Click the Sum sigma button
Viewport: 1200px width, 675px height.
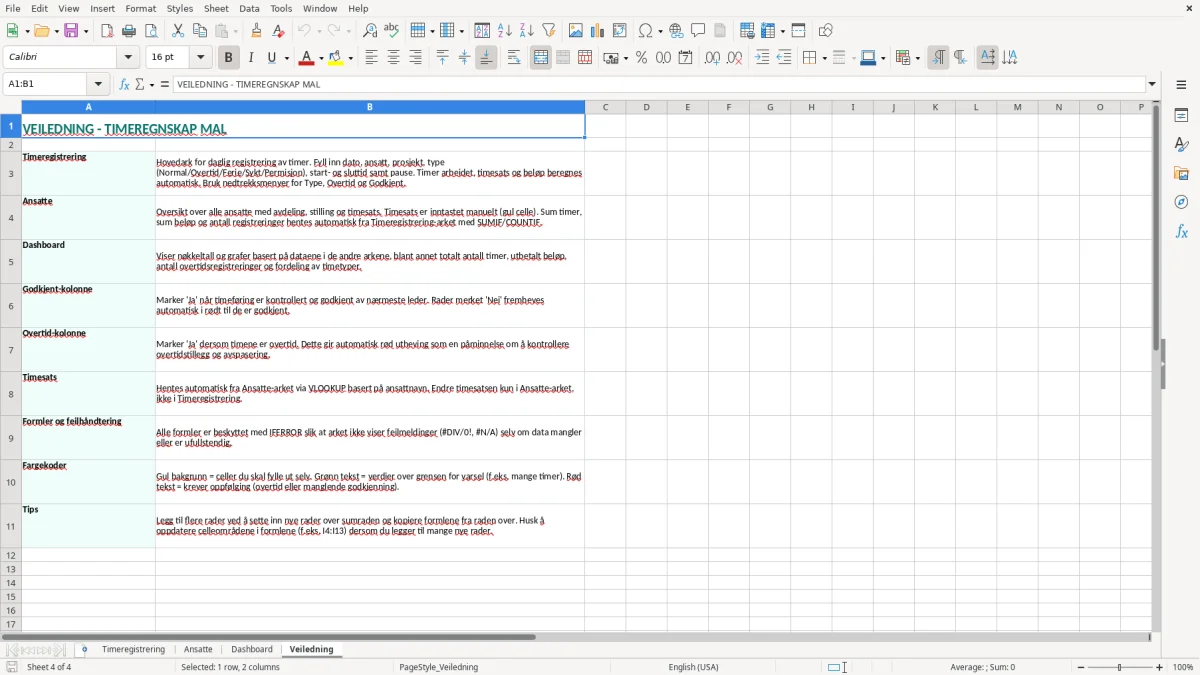141,85
